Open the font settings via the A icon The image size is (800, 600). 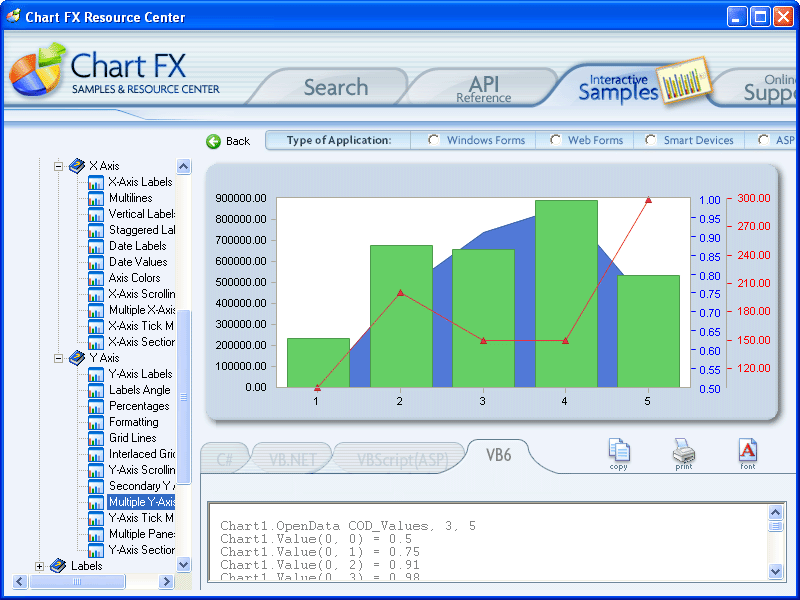tap(749, 450)
